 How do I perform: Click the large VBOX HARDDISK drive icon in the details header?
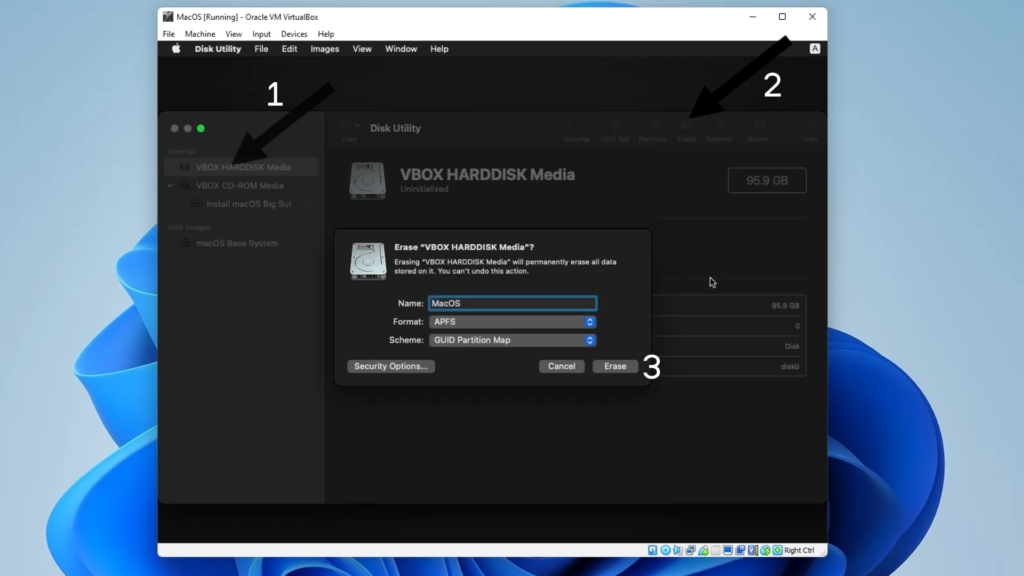[368, 181]
